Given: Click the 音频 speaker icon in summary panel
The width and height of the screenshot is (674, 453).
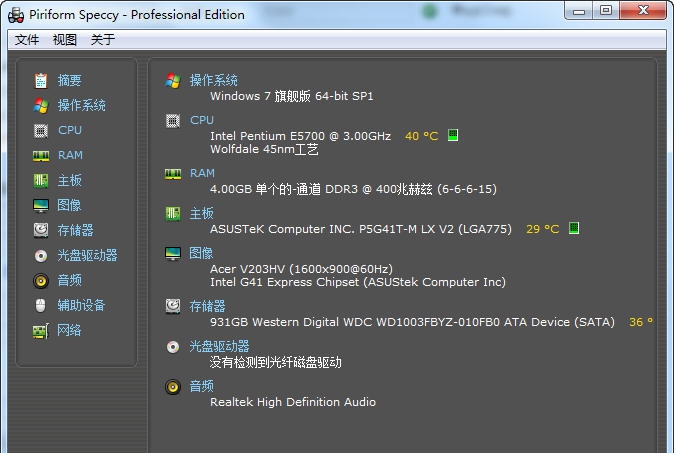Looking at the screenshot, I should coord(173,387).
